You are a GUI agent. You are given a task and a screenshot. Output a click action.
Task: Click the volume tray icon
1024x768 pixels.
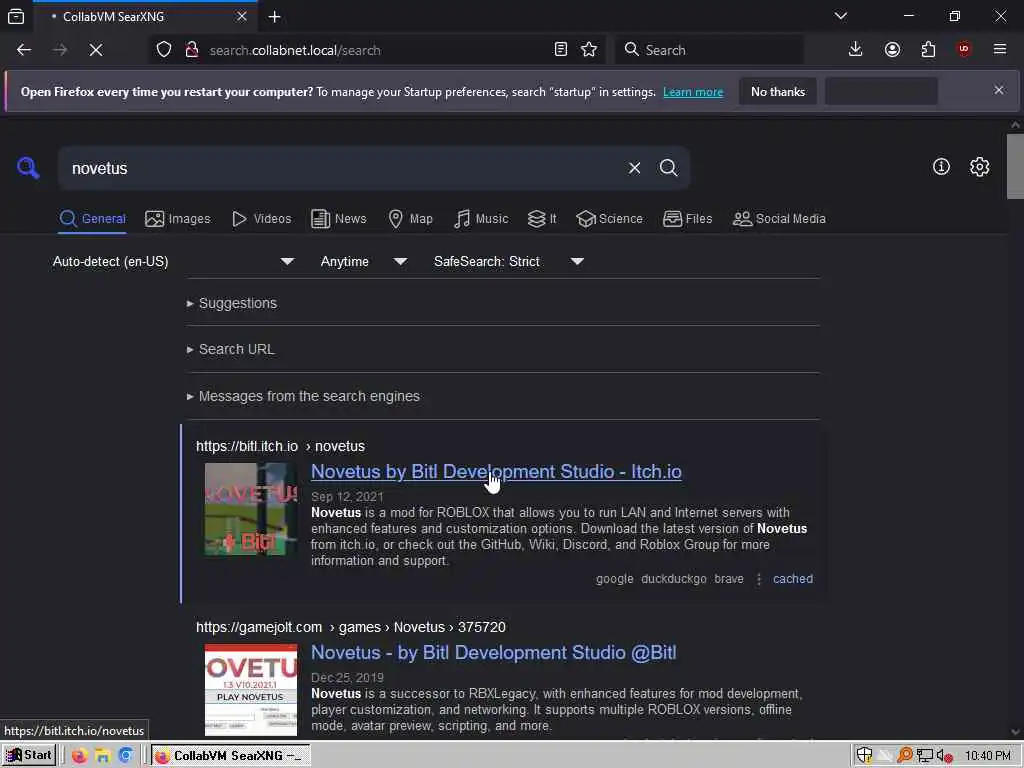tap(944, 756)
